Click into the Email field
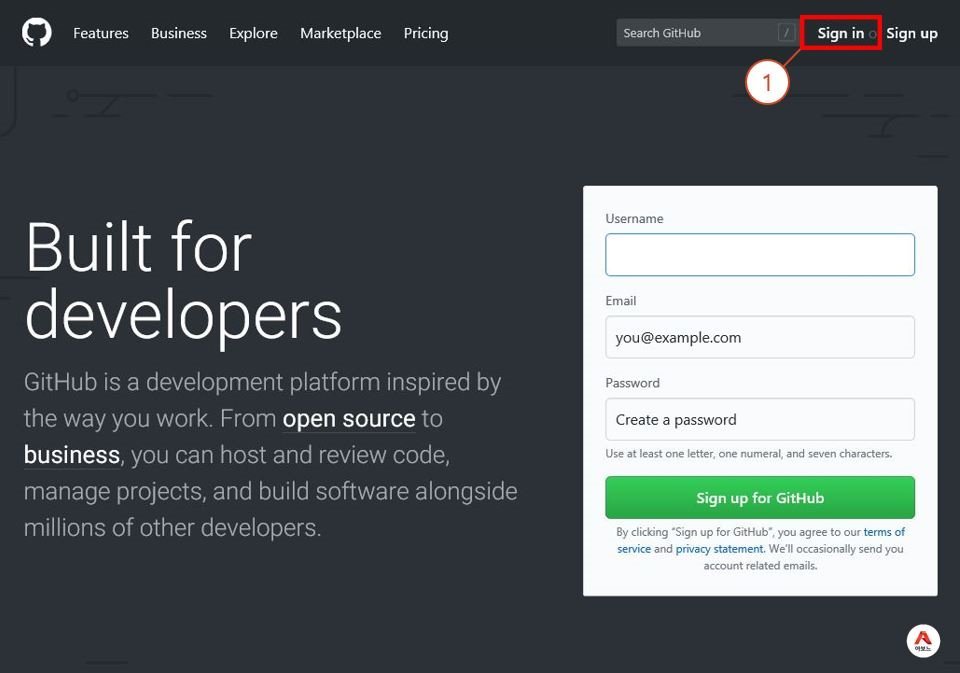This screenshot has width=960, height=673. pyautogui.click(x=760, y=337)
